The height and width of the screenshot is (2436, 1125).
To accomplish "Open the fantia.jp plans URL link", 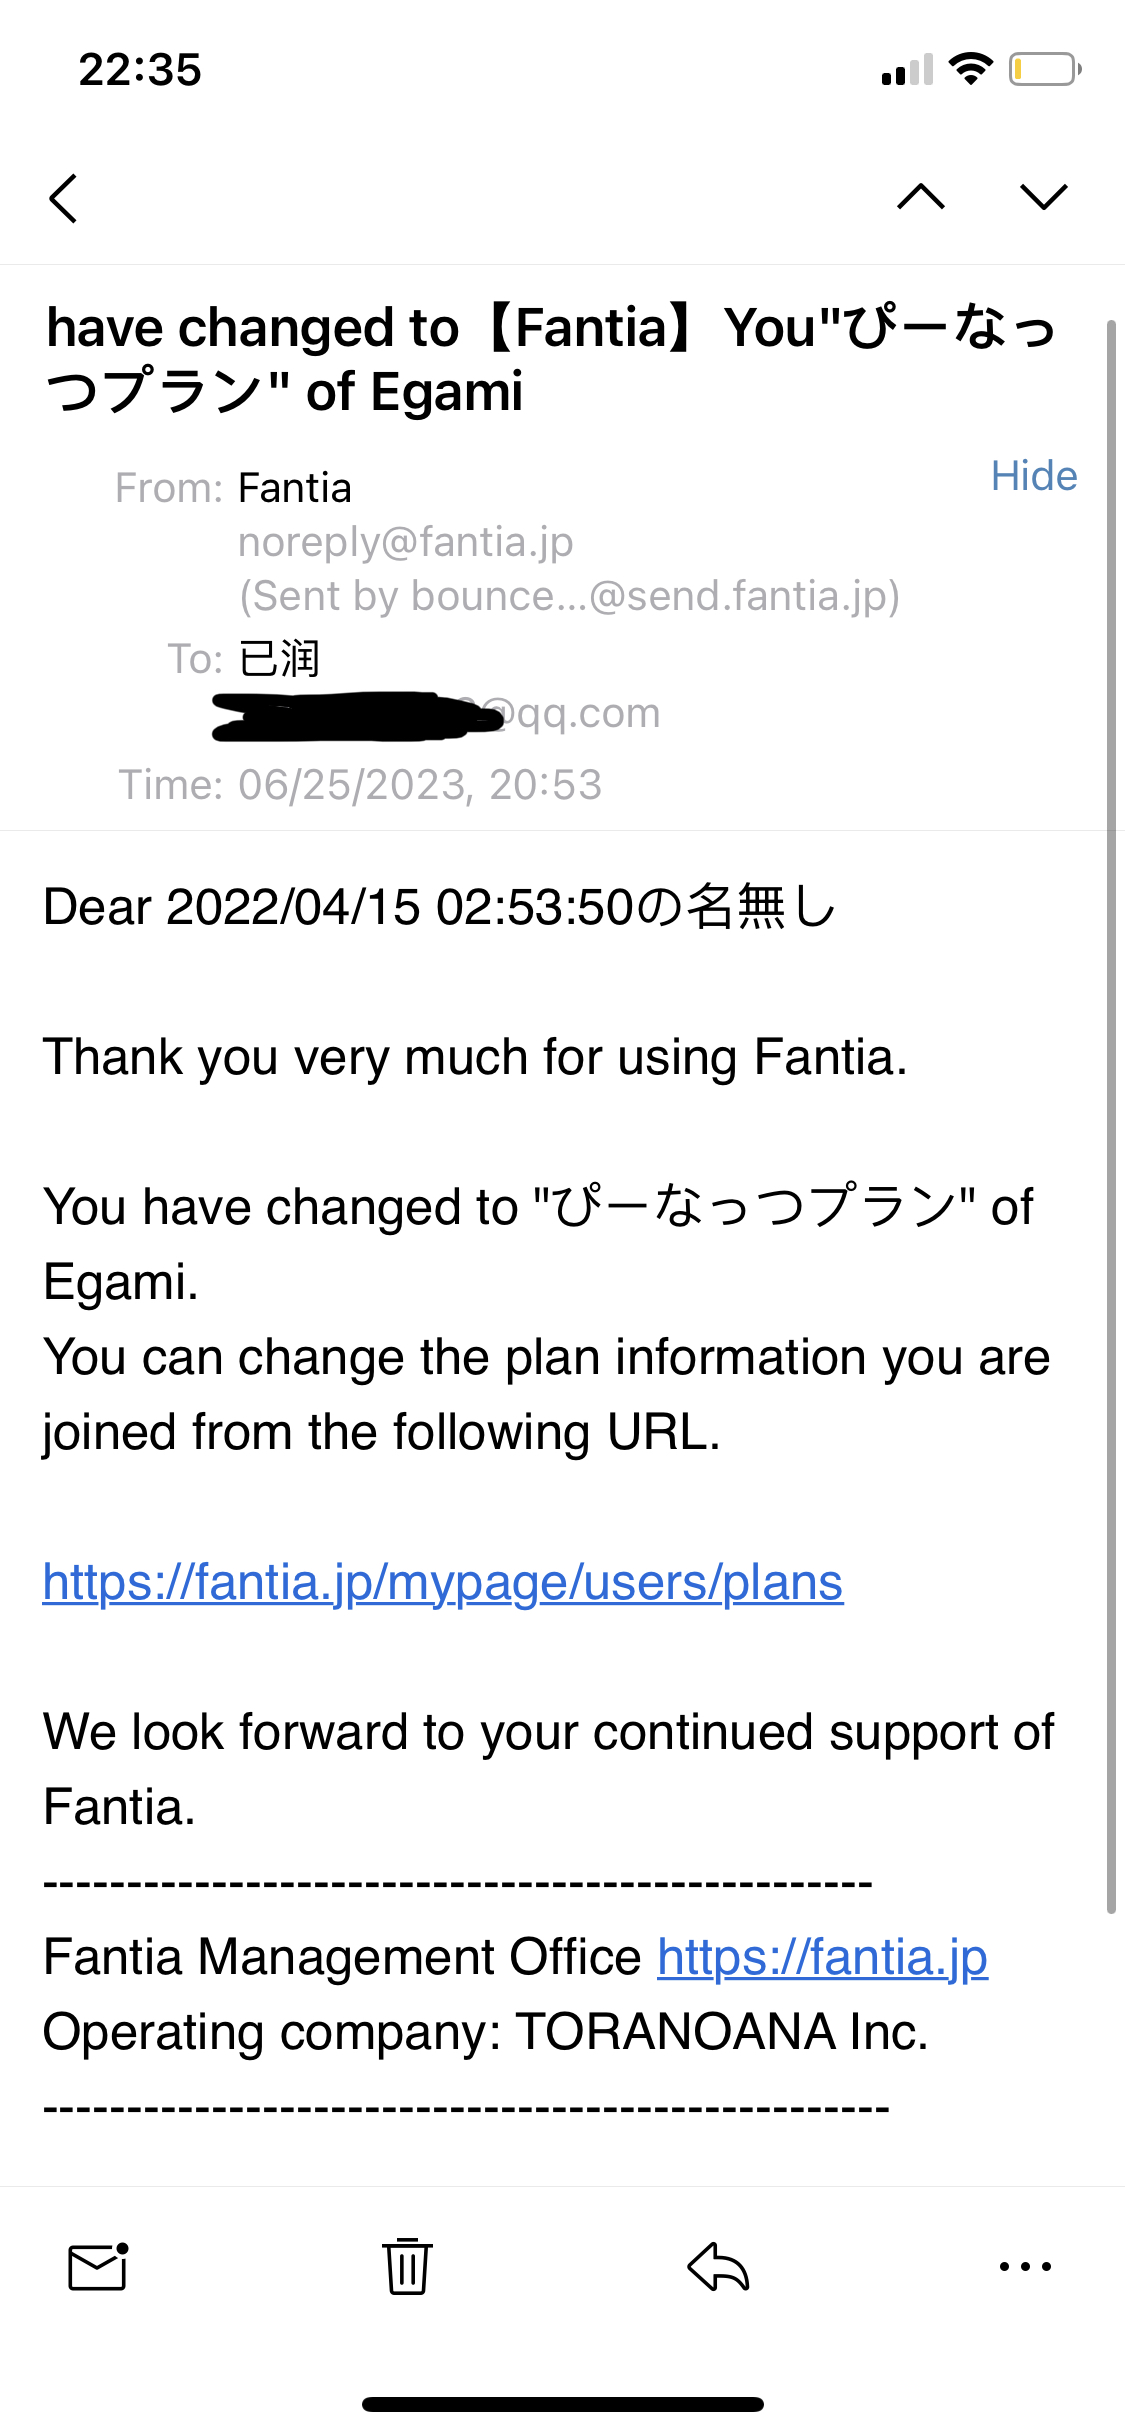I will click(443, 1582).
